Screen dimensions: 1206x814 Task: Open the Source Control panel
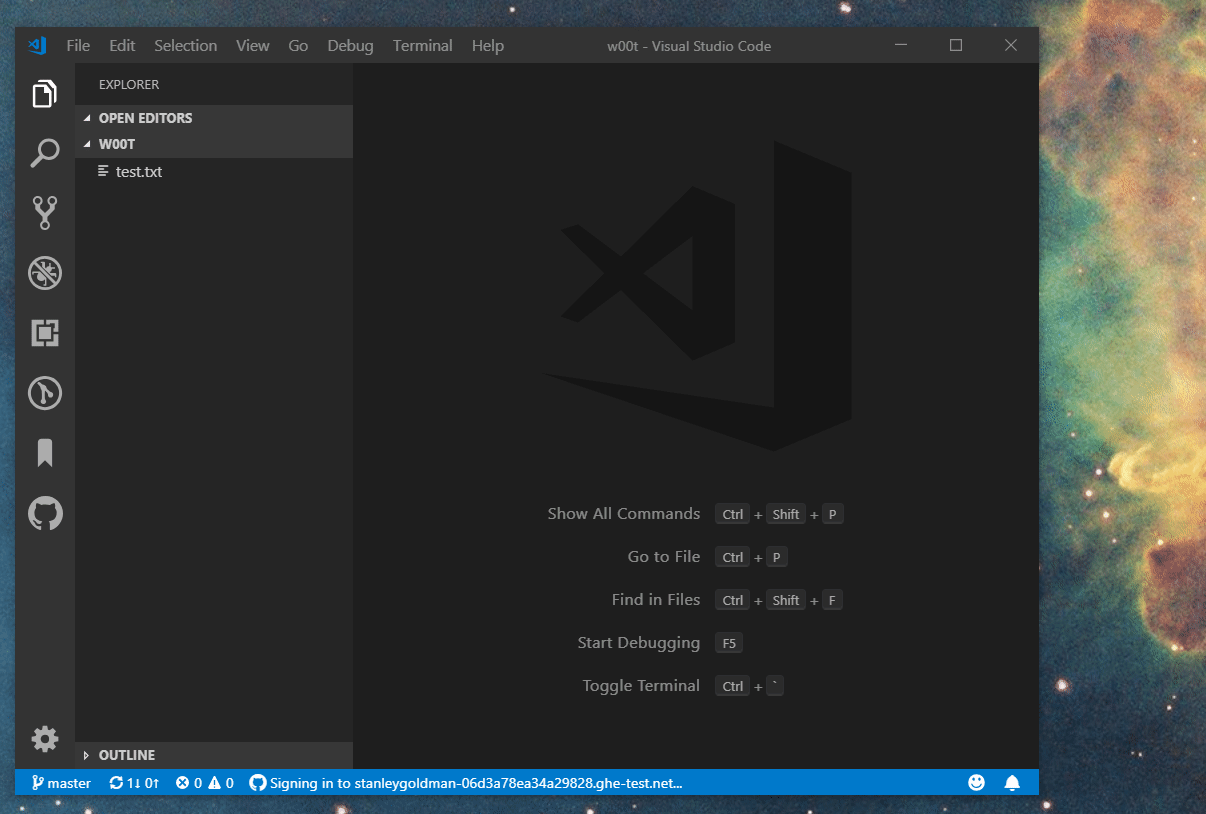44,212
